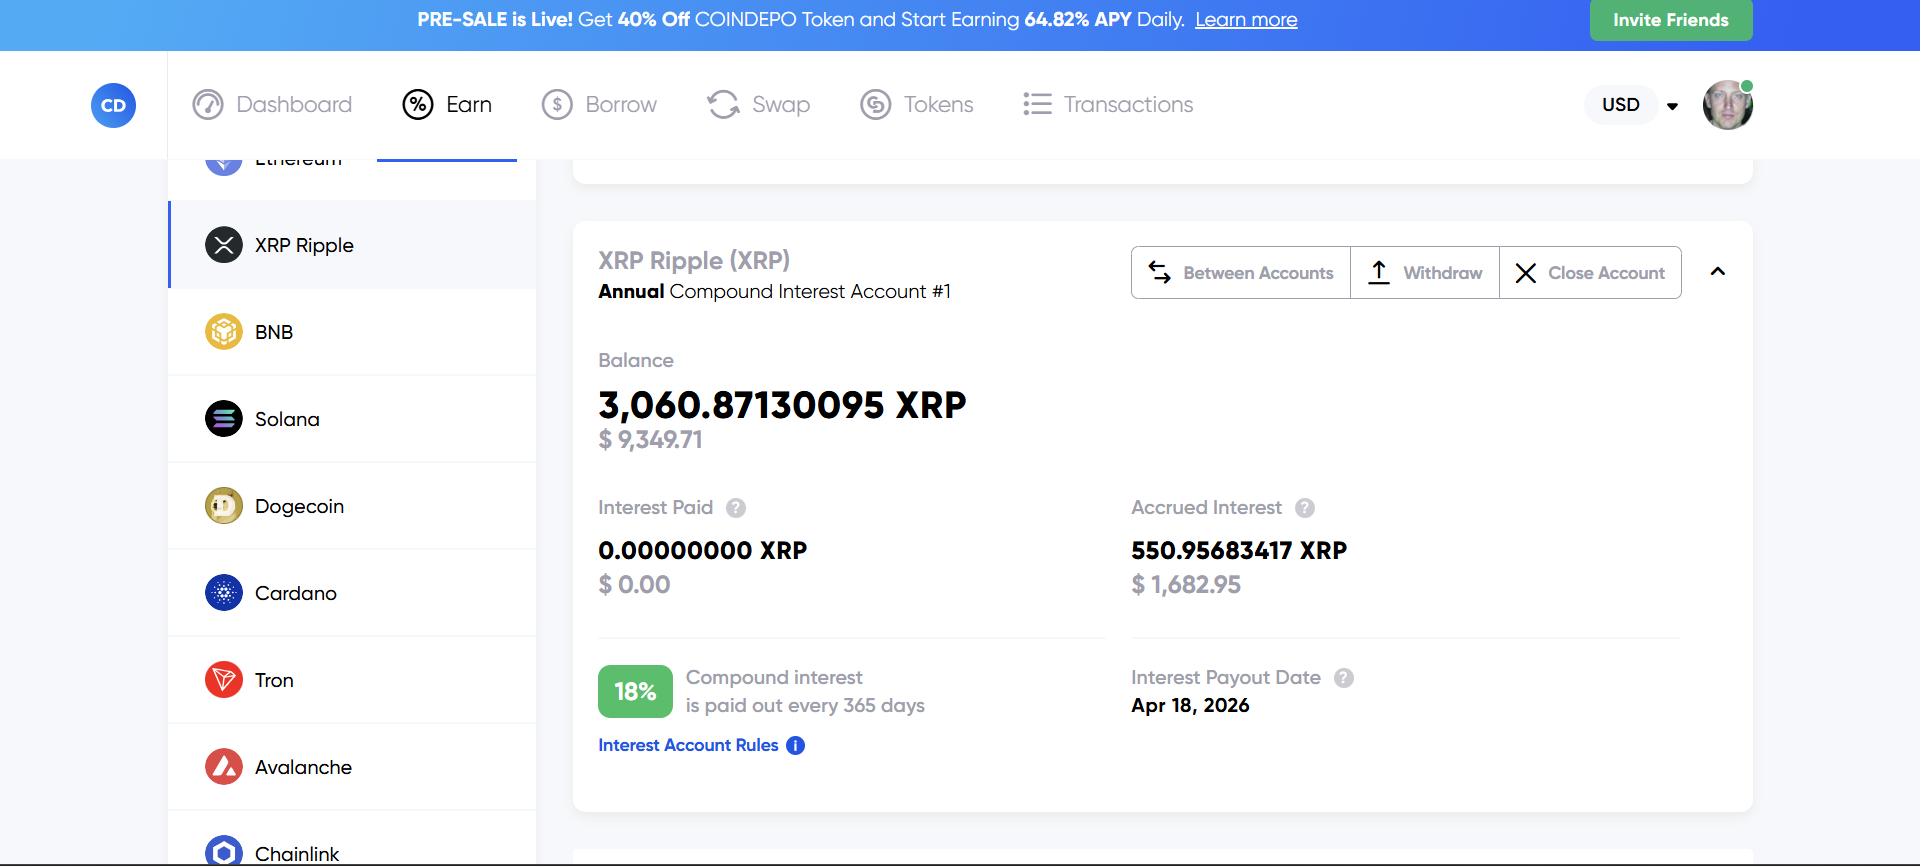Click the Annual Compound Interest Account #1 text
Image resolution: width=1920 pixels, height=866 pixels.
click(x=774, y=292)
